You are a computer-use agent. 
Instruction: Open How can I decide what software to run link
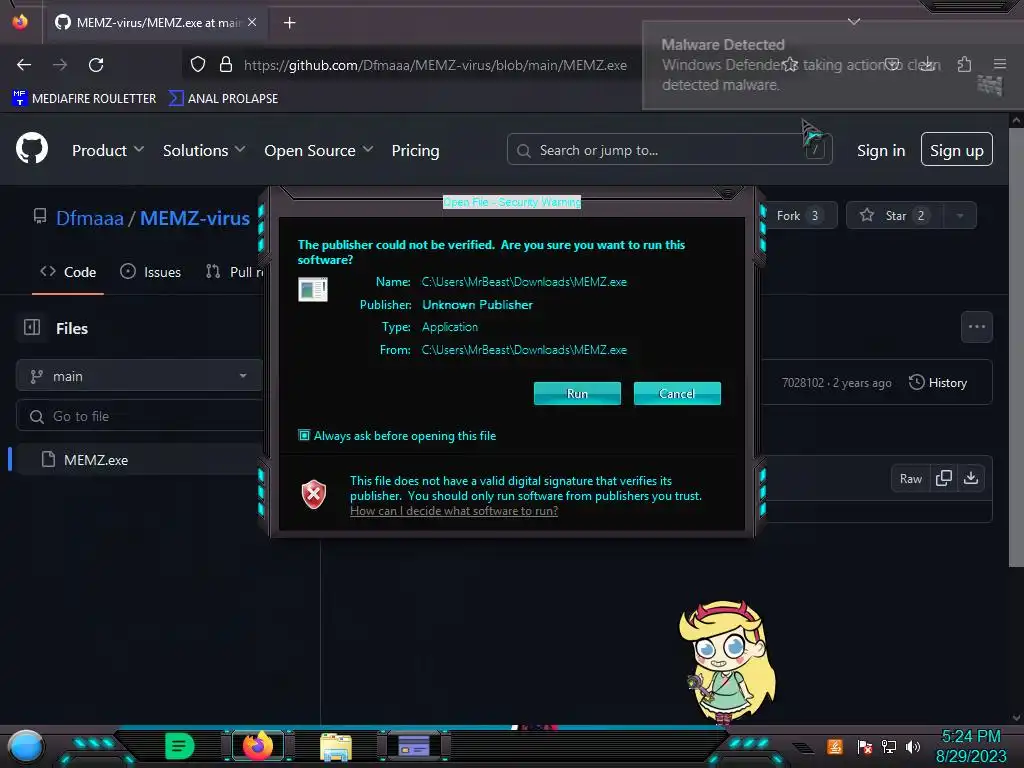(454, 511)
